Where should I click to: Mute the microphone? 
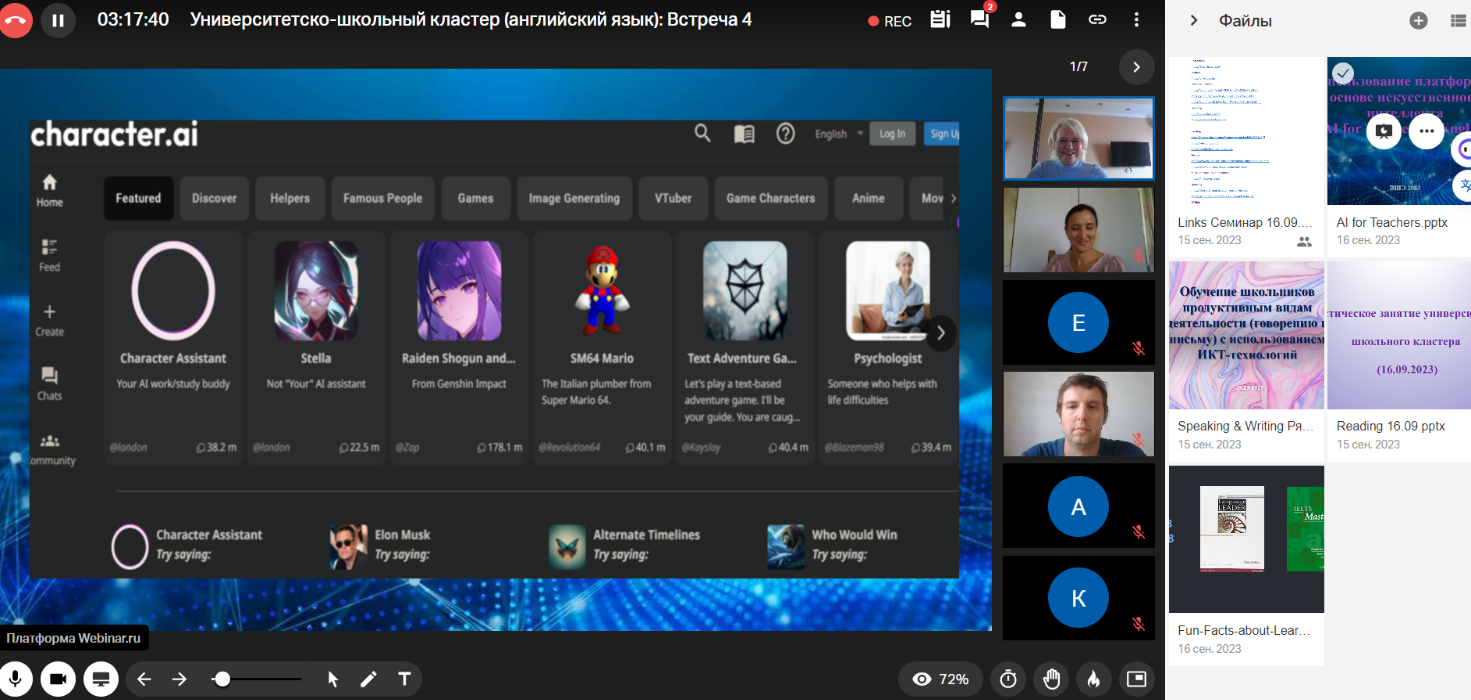pos(17,679)
